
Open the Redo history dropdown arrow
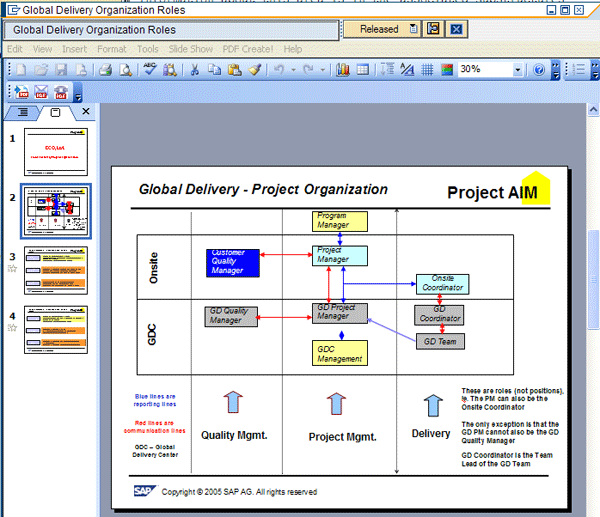coord(323,70)
